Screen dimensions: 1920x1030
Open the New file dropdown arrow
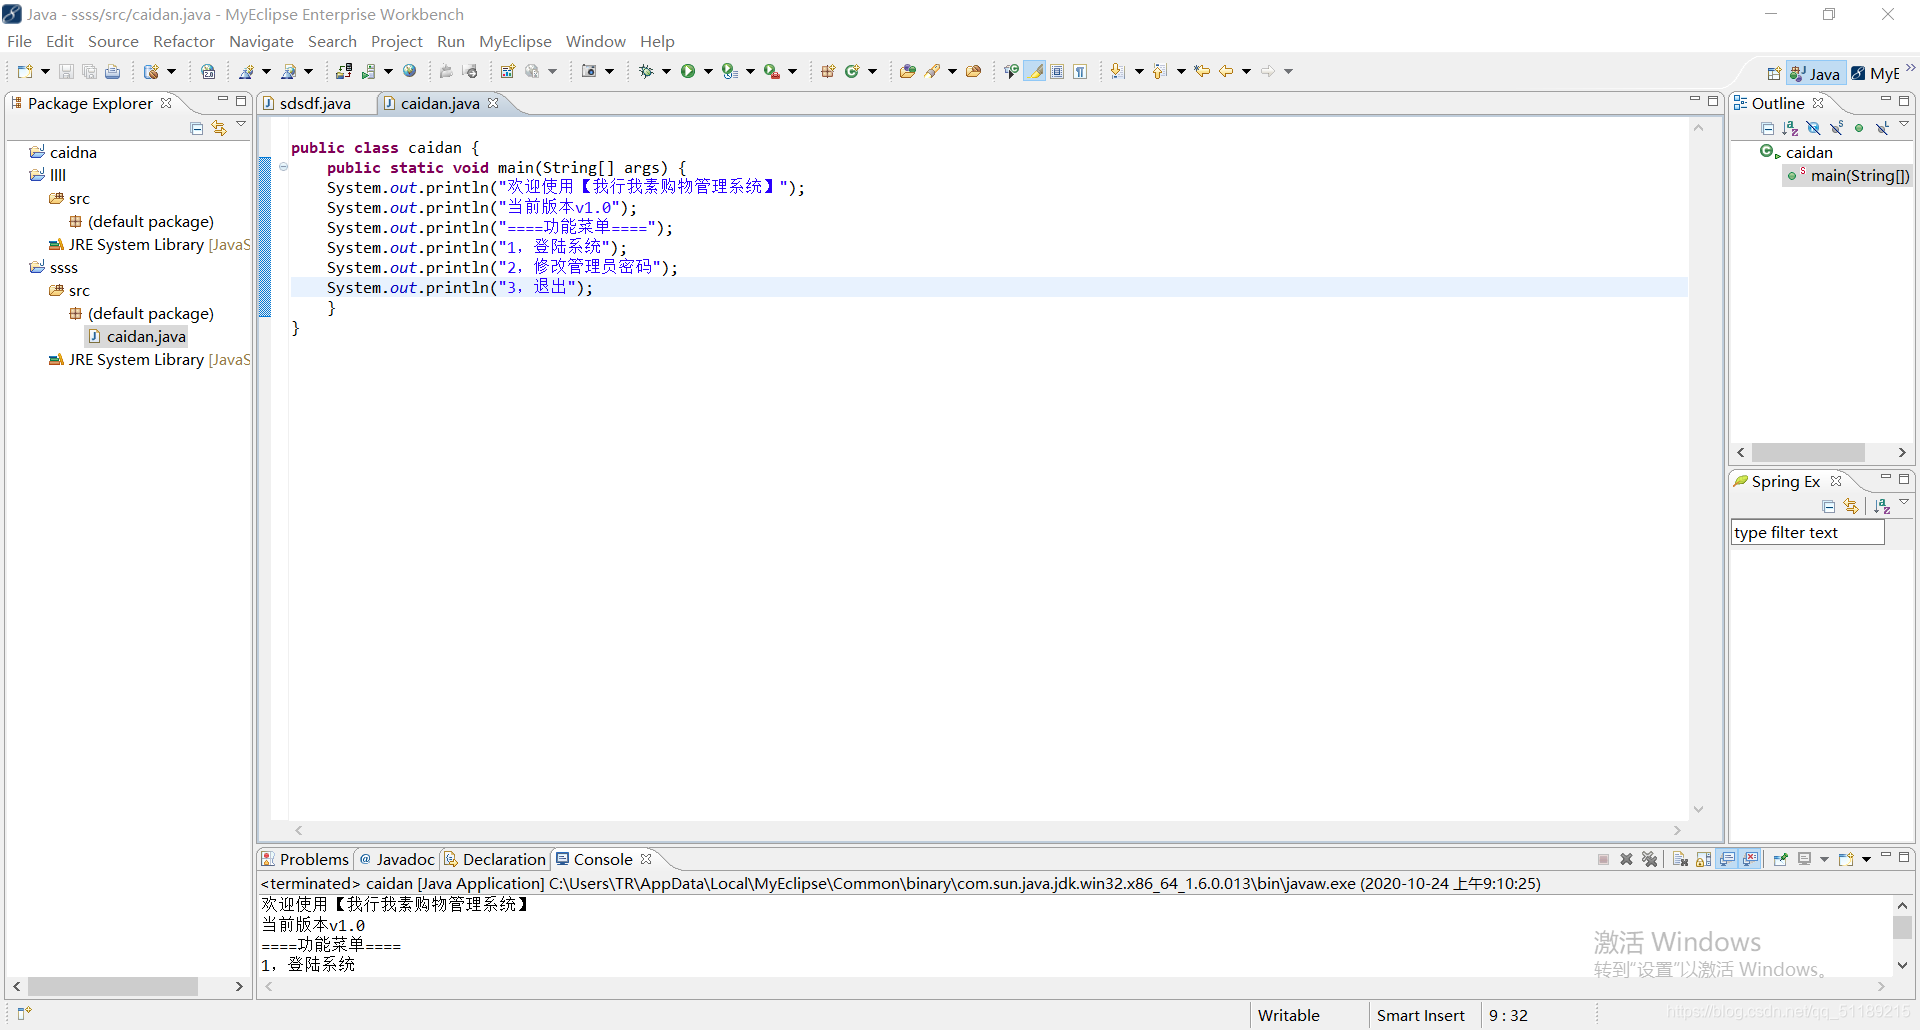coord(45,71)
